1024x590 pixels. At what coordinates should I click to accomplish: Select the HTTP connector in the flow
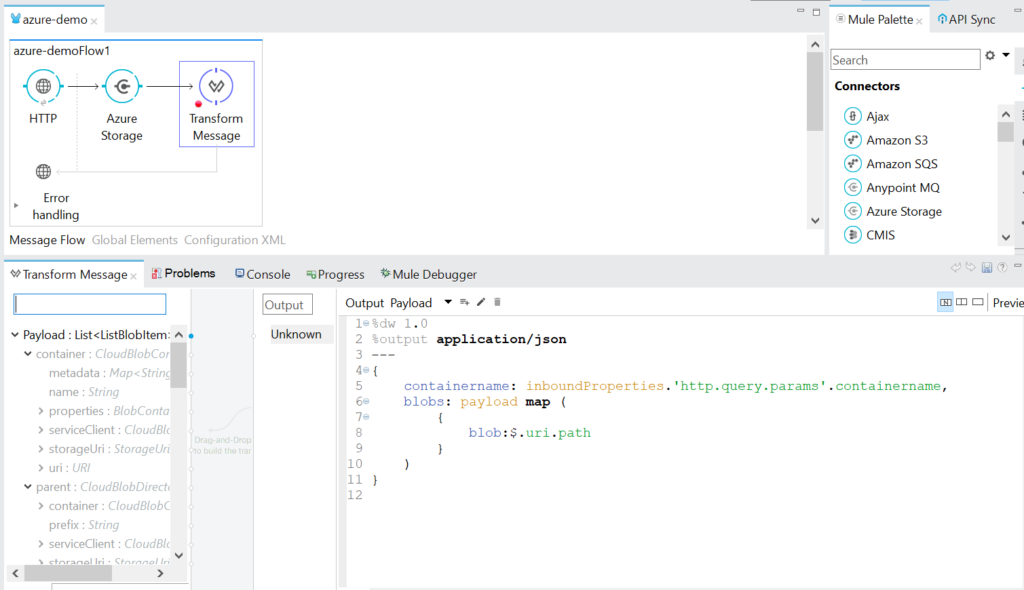coord(43,86)
